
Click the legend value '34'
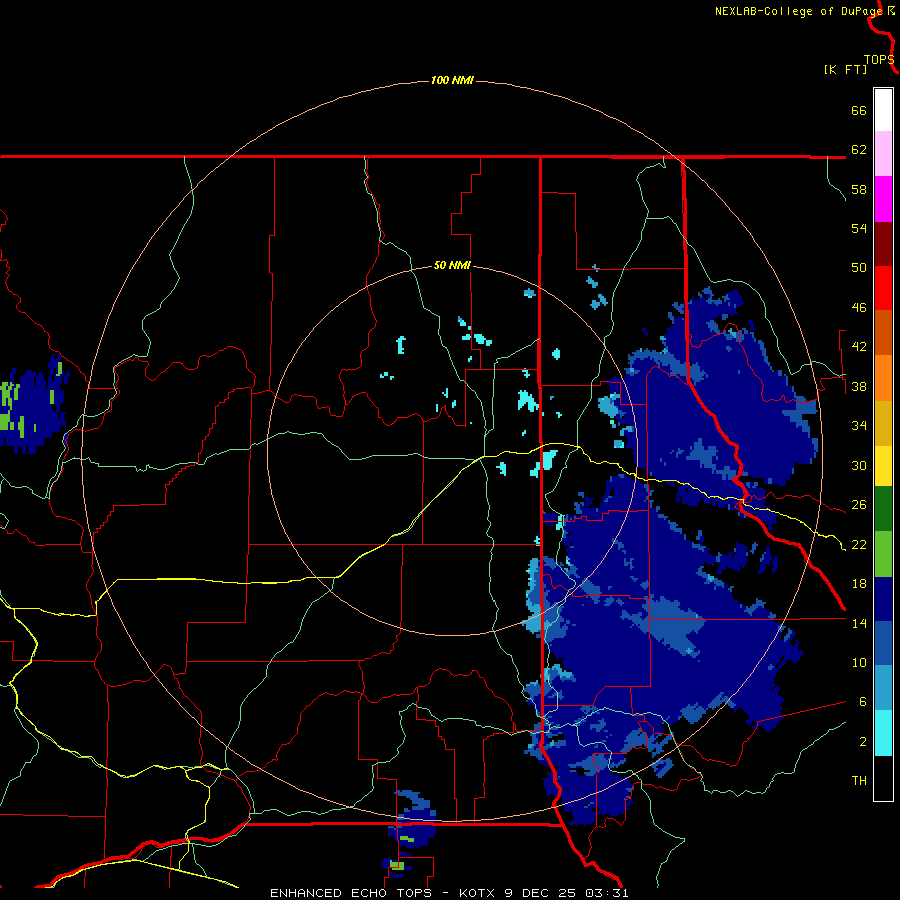click(x=859, y=426)
